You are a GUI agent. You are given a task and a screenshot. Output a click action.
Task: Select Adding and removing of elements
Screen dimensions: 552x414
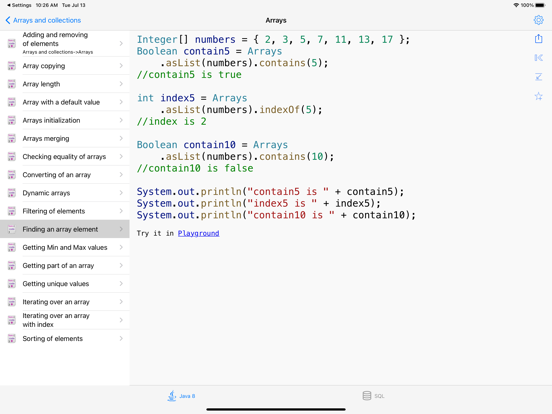pyautogui.click(x=65, y=43)
